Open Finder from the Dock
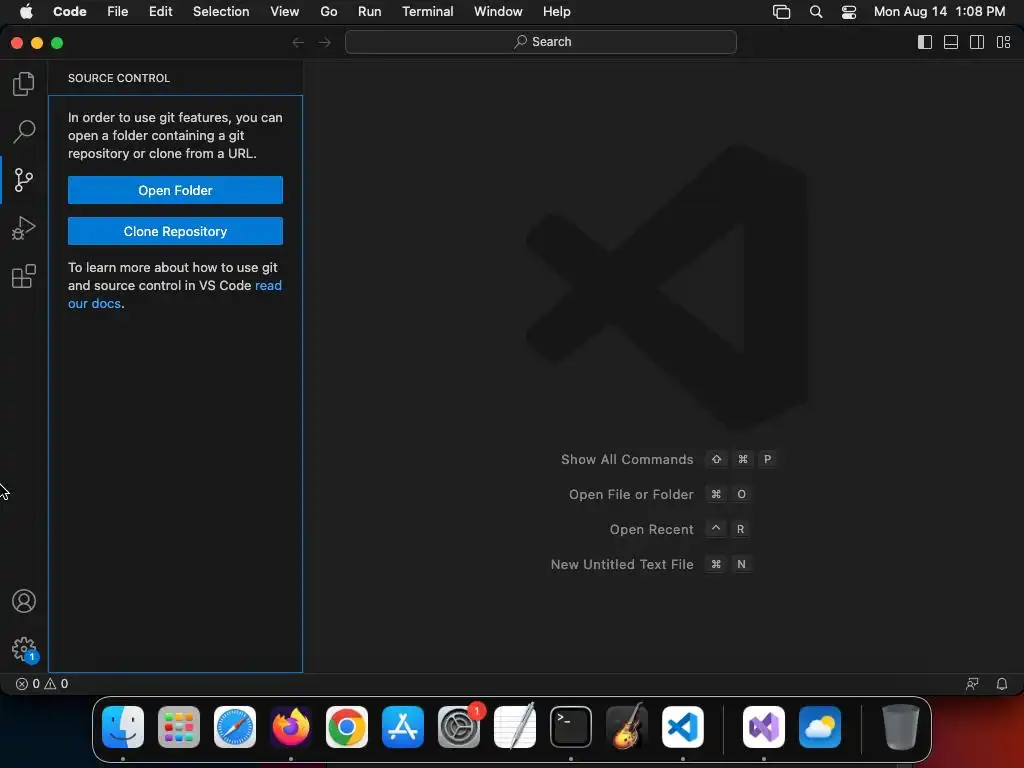The height and width of the screenshot is (768, 1024). 123,727
